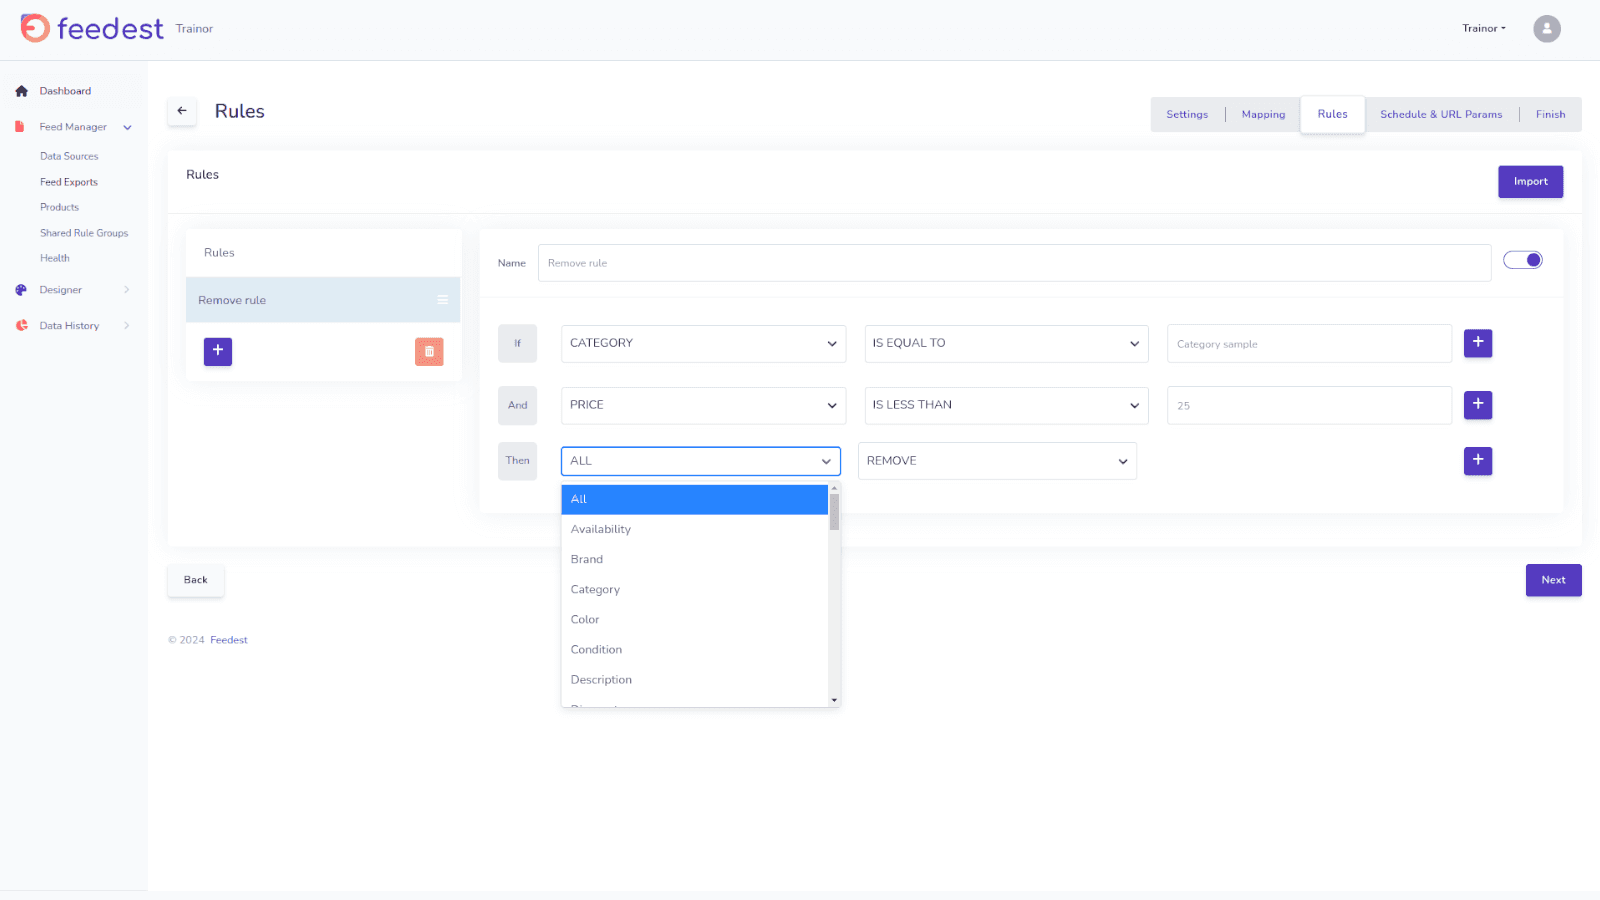
Task: Open the REMOVE action dropdown
Action: point(997,461)
